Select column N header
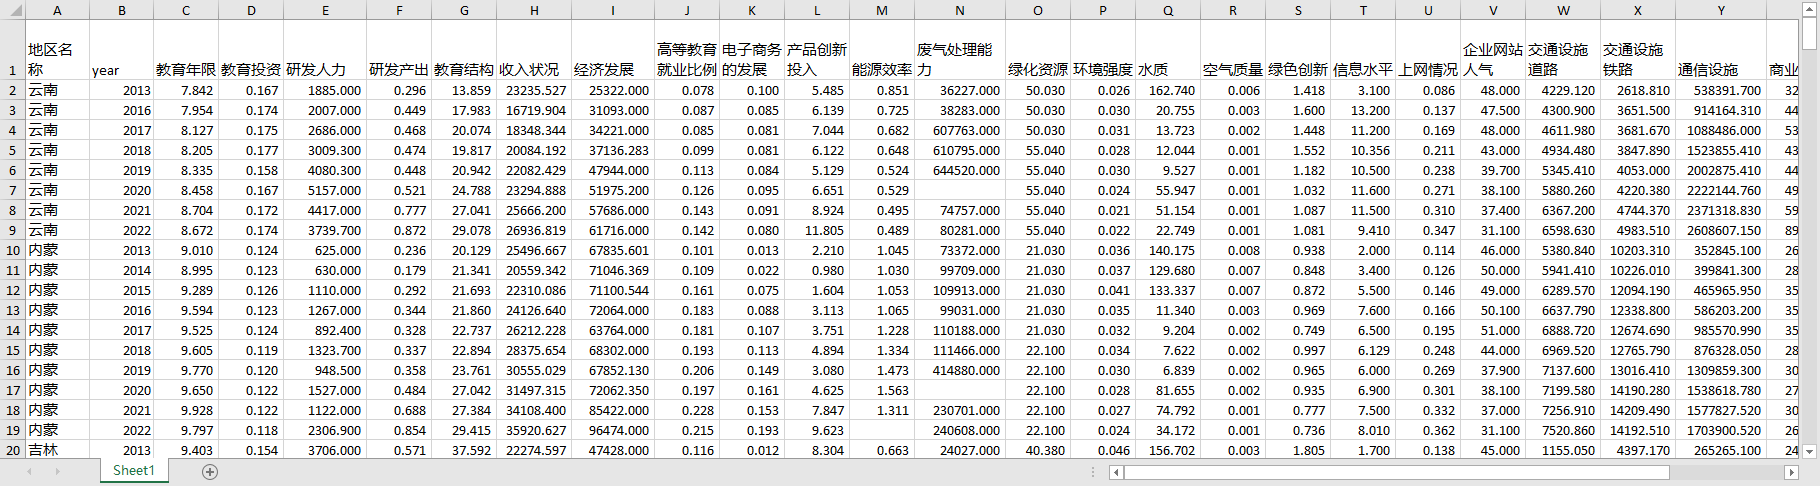 960,10
